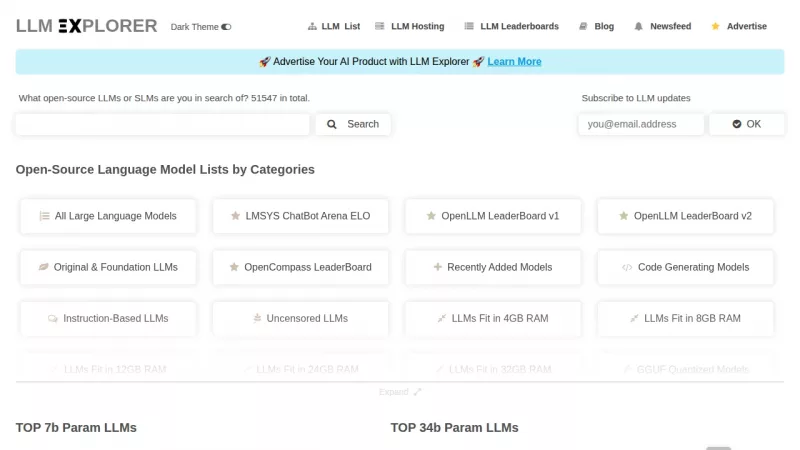
Task: Click the bell icon beside Newsfeed
Action: tap(638, 26)
